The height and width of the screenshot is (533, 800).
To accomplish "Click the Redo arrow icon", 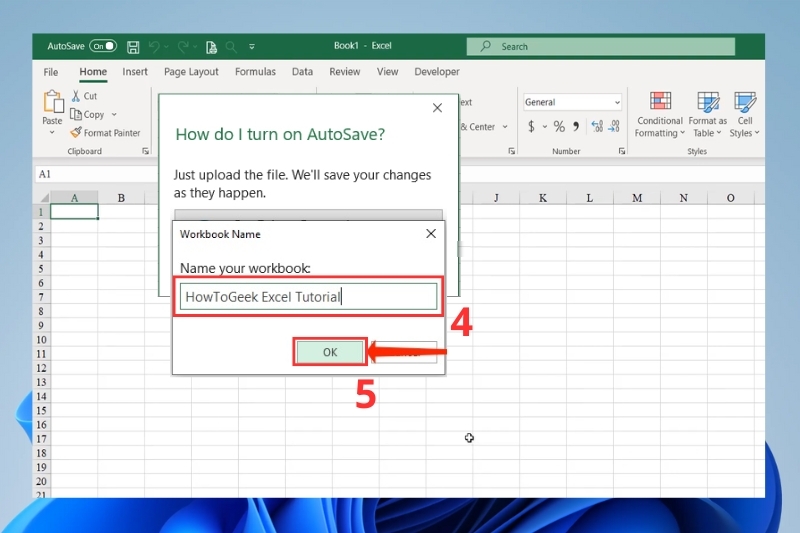I will point(183,47).
